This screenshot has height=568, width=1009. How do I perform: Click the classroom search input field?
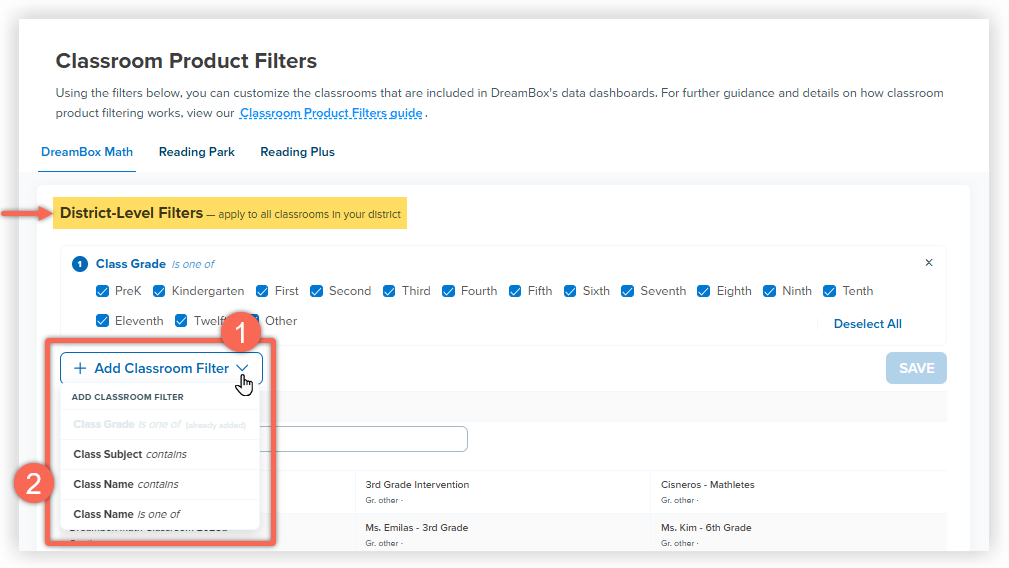364,439
